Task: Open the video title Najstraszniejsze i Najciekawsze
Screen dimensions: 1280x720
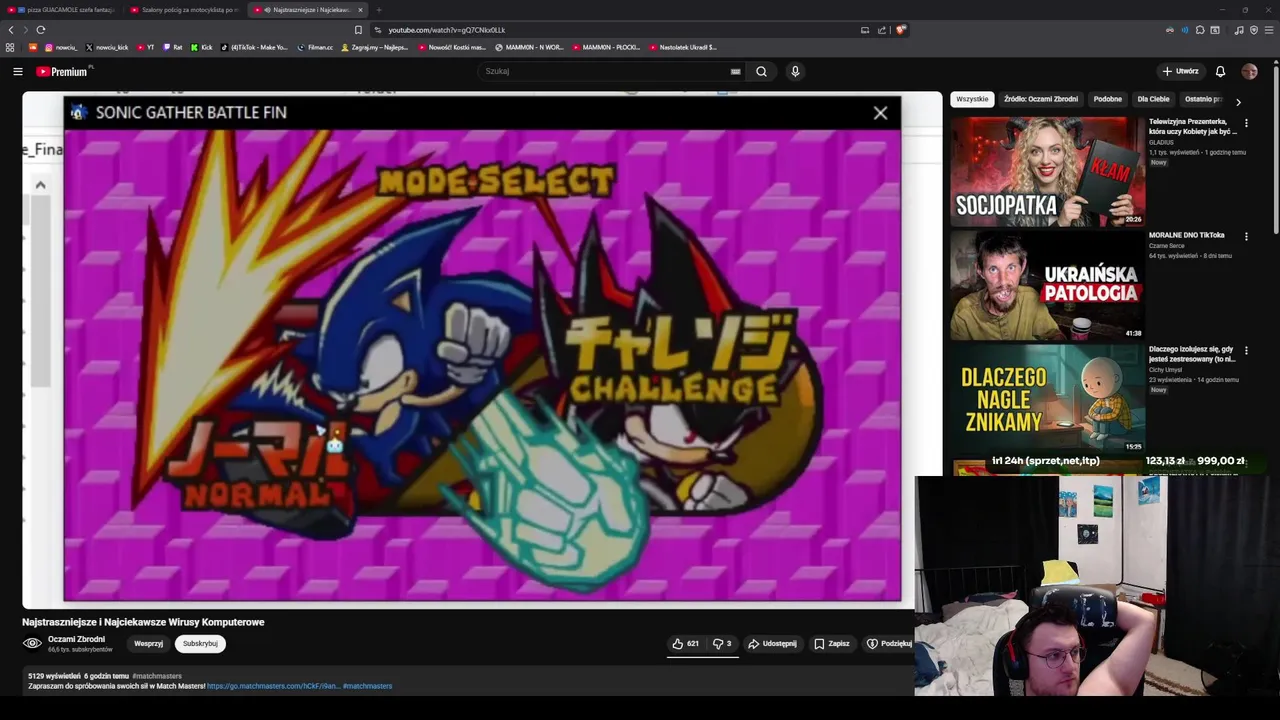Action: coord(143,622)
